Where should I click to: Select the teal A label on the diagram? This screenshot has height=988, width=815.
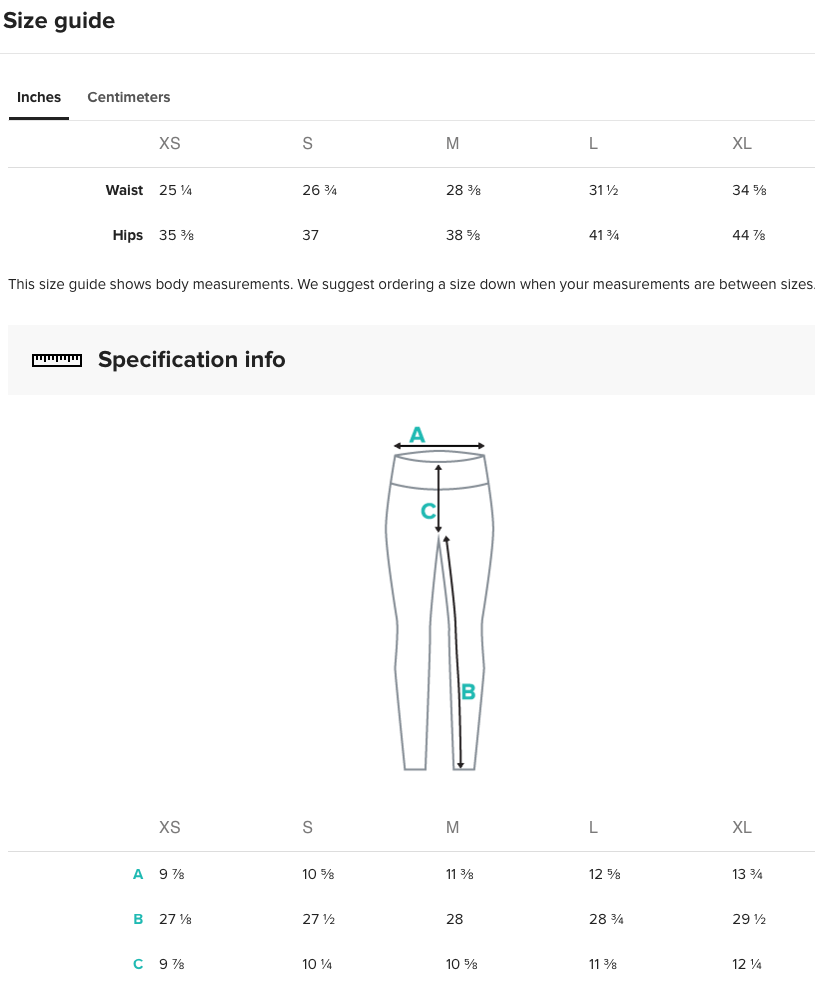pos(416,434)
